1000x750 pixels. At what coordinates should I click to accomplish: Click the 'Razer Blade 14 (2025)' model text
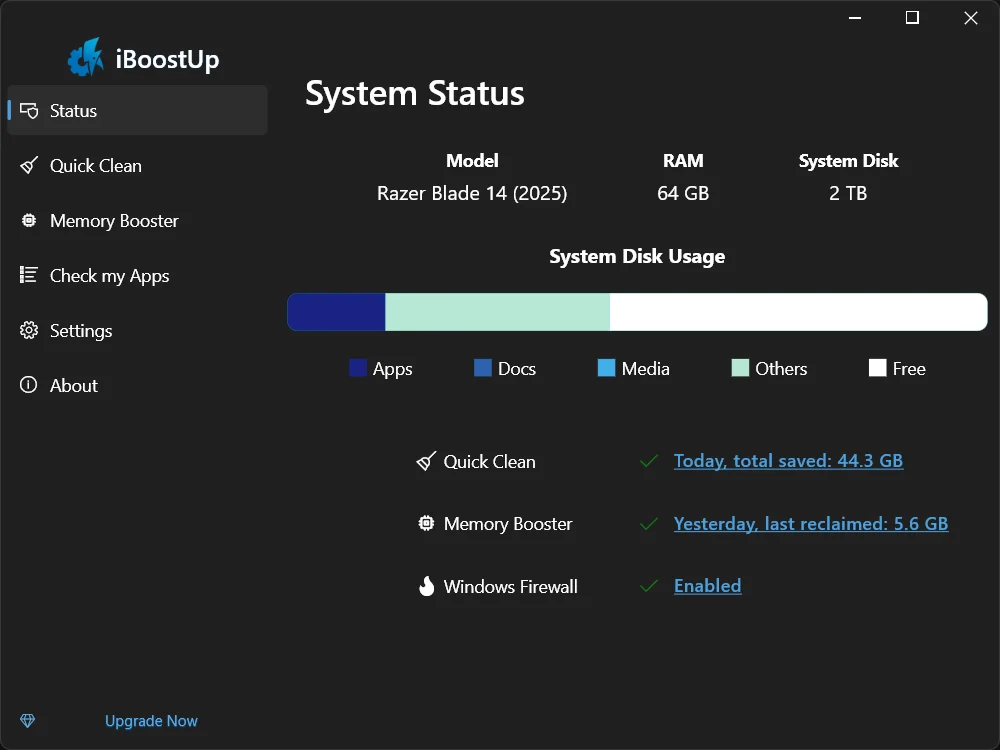[472, 193]
